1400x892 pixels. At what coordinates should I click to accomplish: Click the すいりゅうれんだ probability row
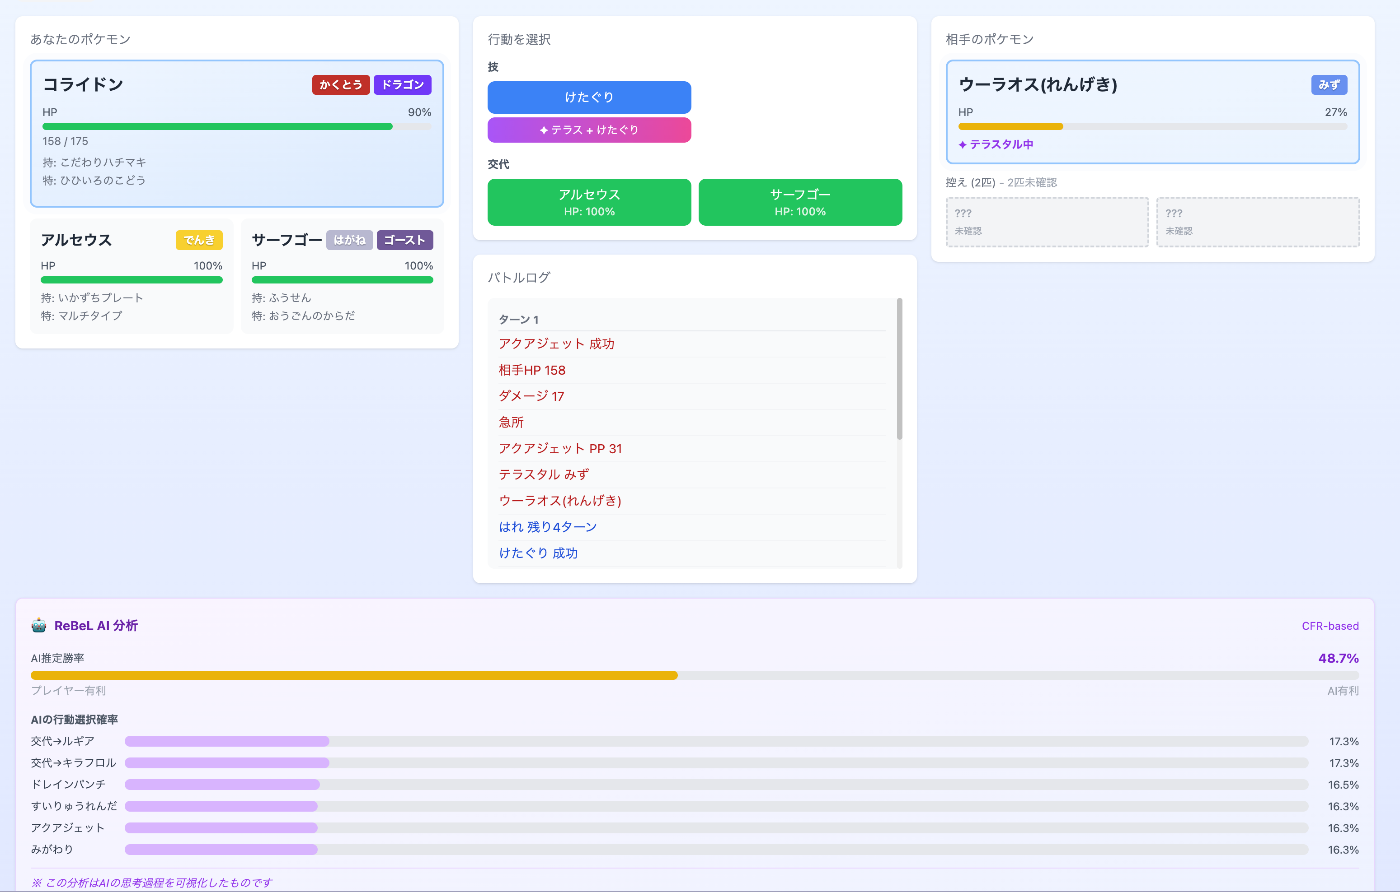point(695,807)
